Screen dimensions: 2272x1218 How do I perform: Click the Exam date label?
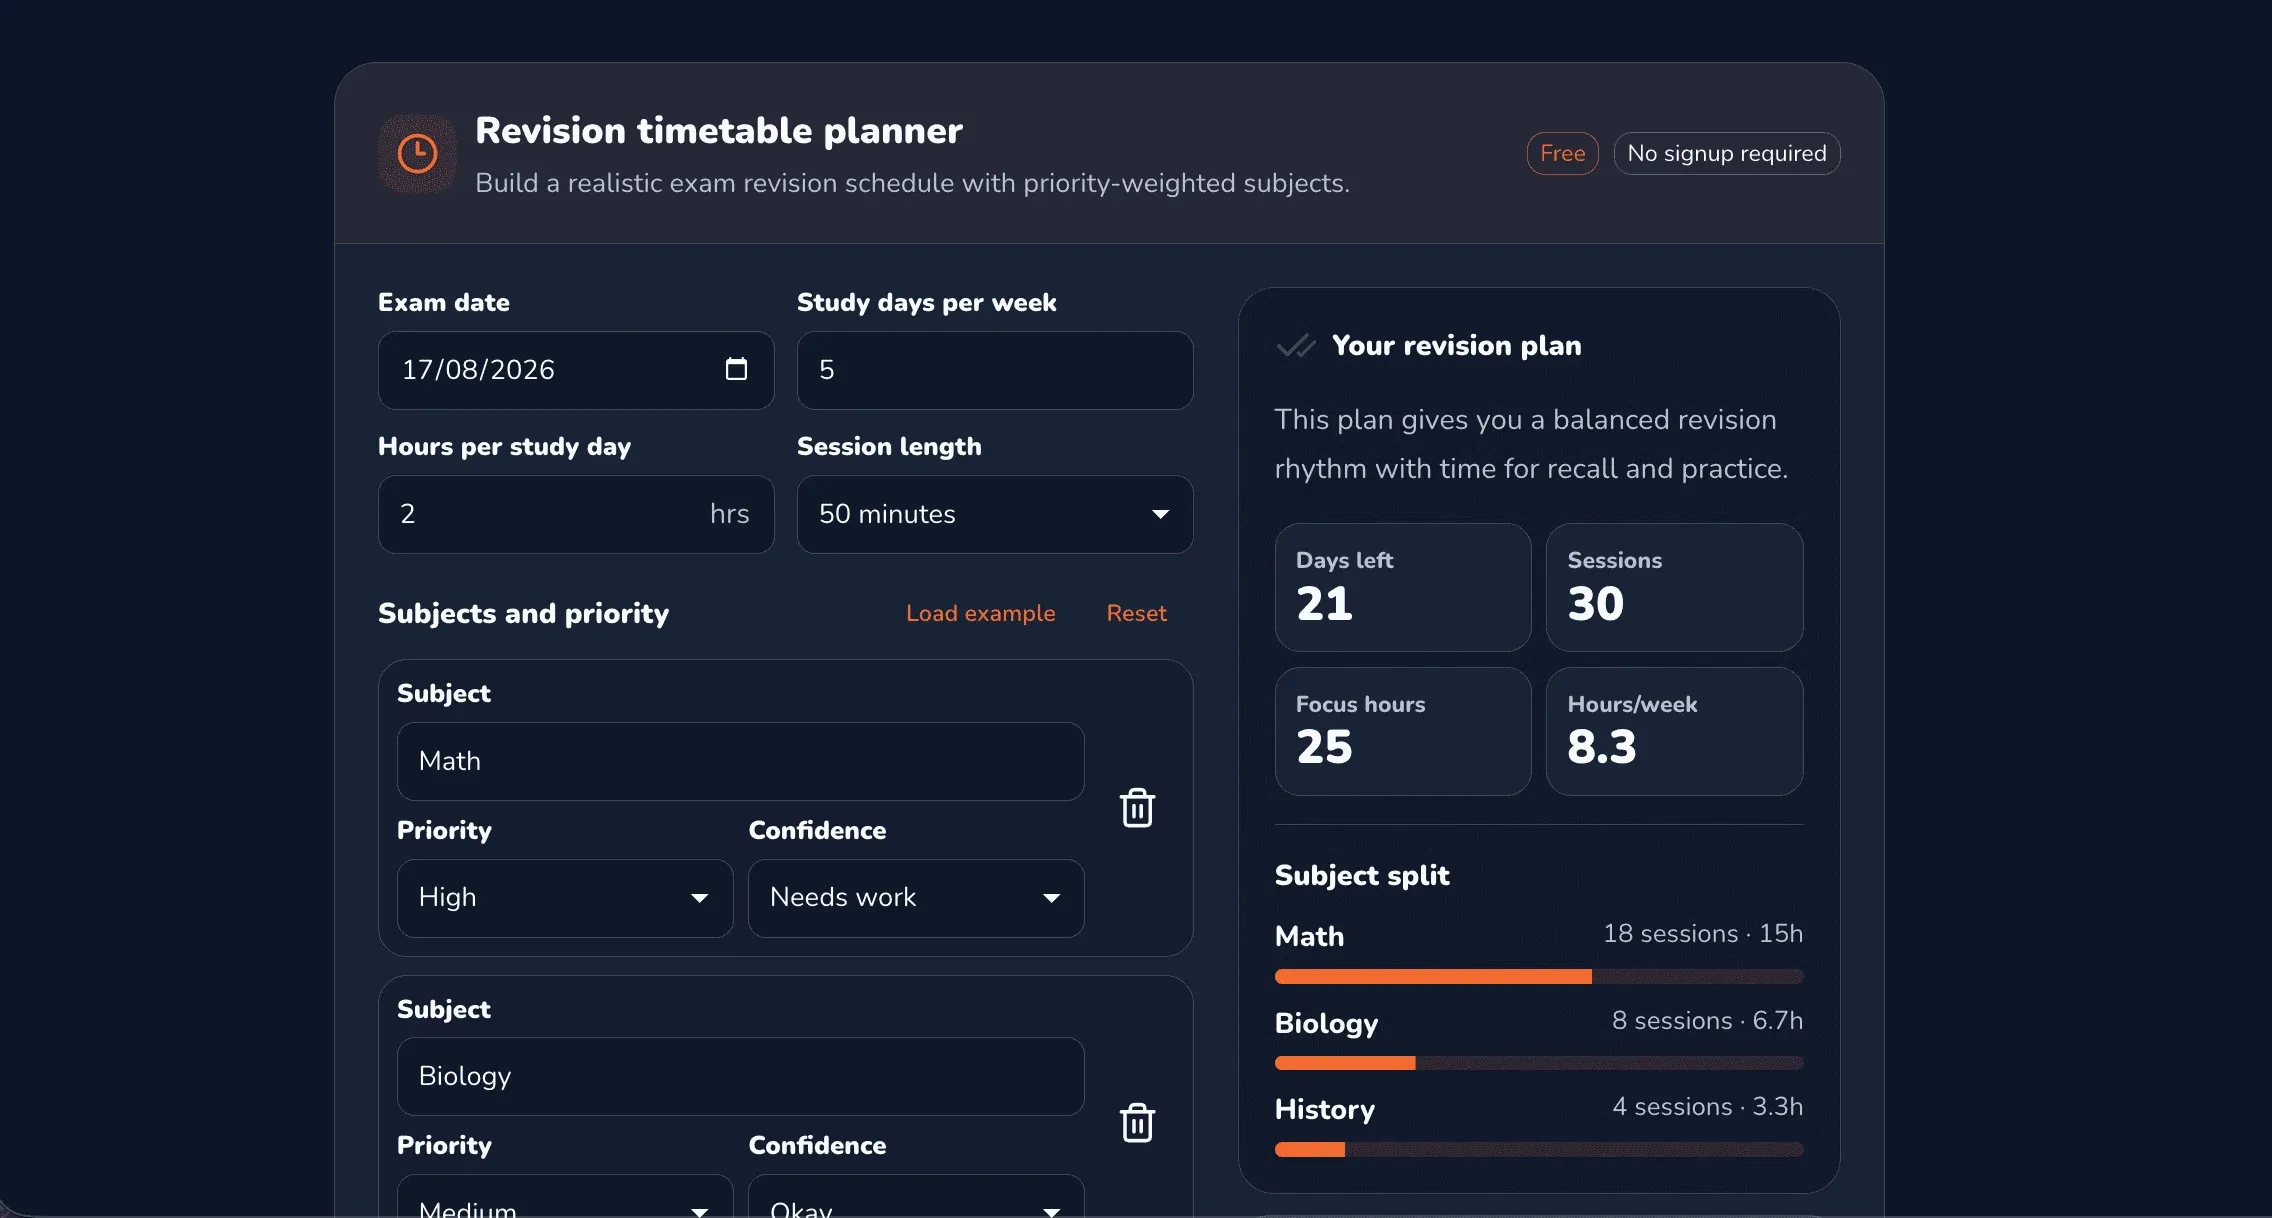(444, 302)
